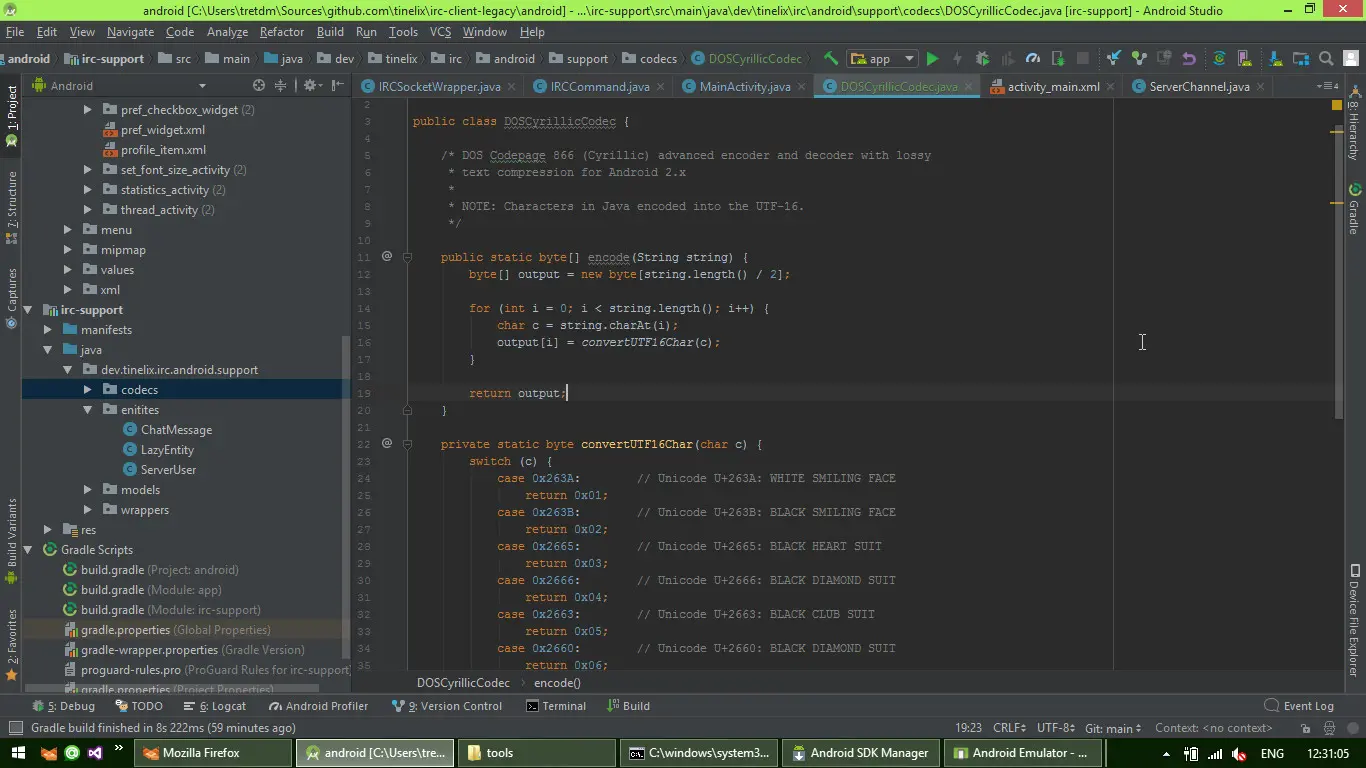1366x768 pixels.
Task: Expand the manifests folder node
Action: [x=48, y=330]
